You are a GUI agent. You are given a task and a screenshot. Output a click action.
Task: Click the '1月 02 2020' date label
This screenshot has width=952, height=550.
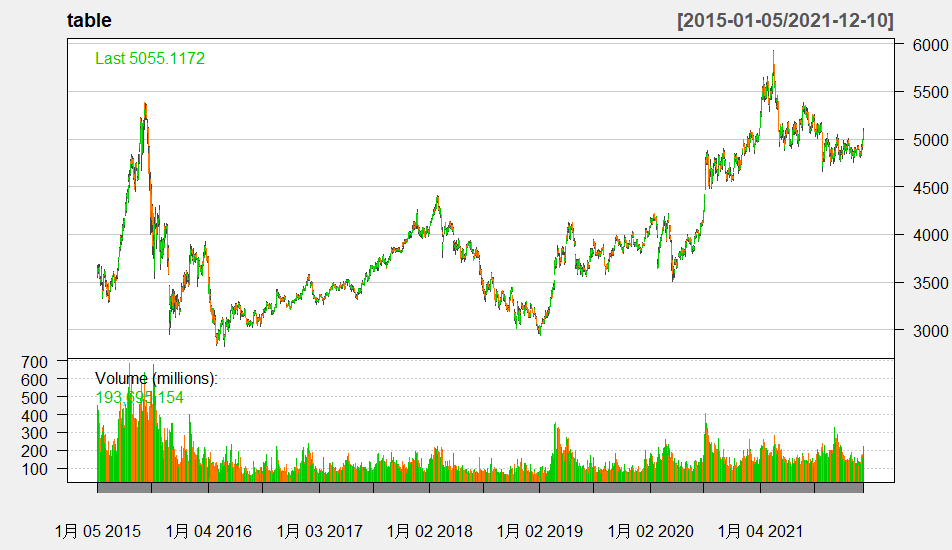[650, 531]
